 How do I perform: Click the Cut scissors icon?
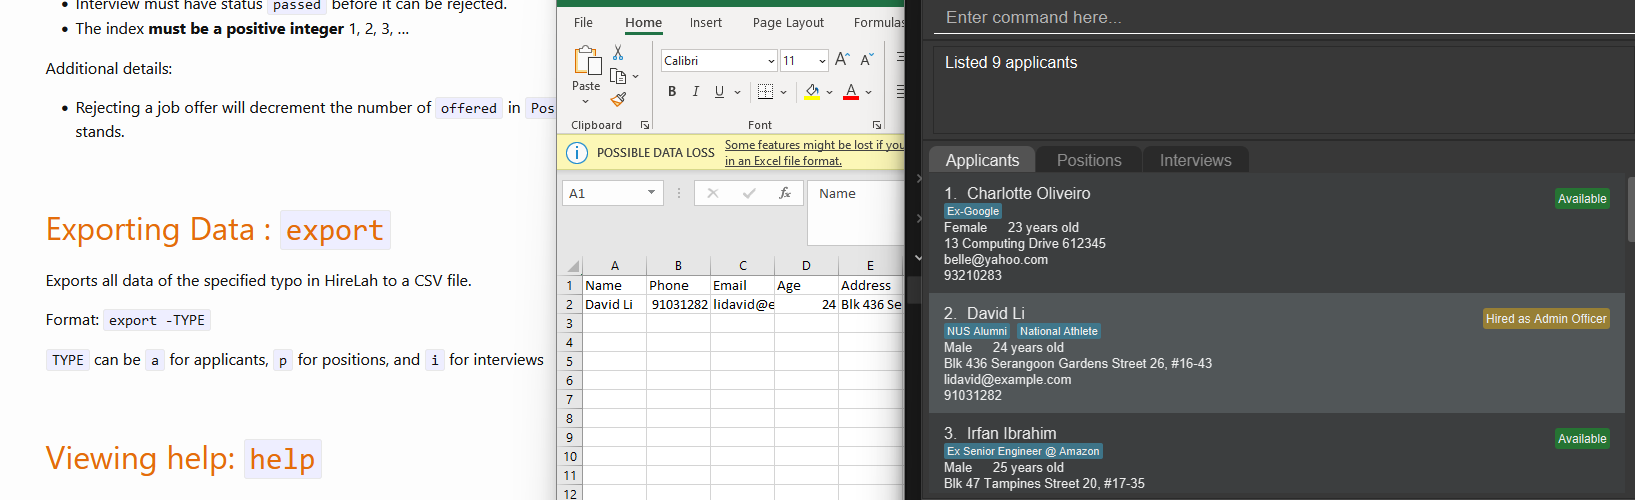pyautogui.click(x=618, y=52)
